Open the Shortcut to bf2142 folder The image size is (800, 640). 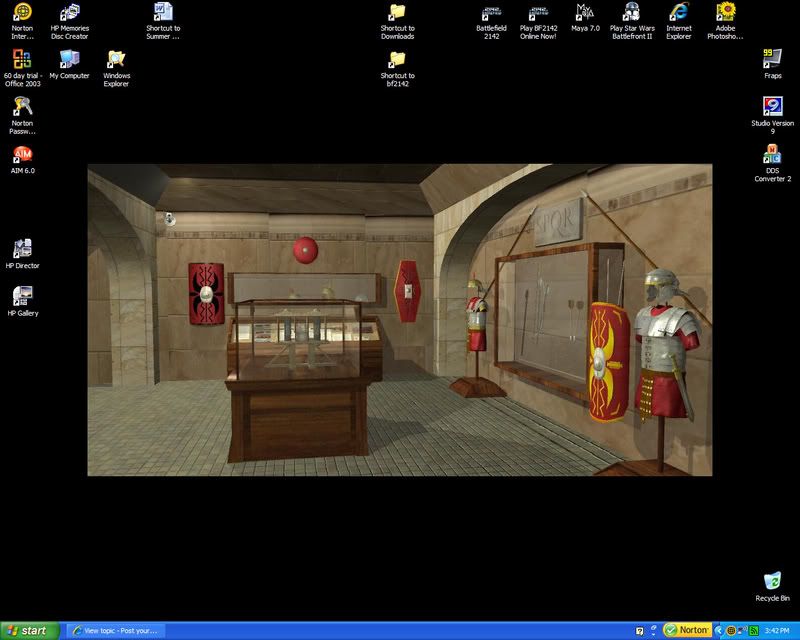click(x=397, y=68)
